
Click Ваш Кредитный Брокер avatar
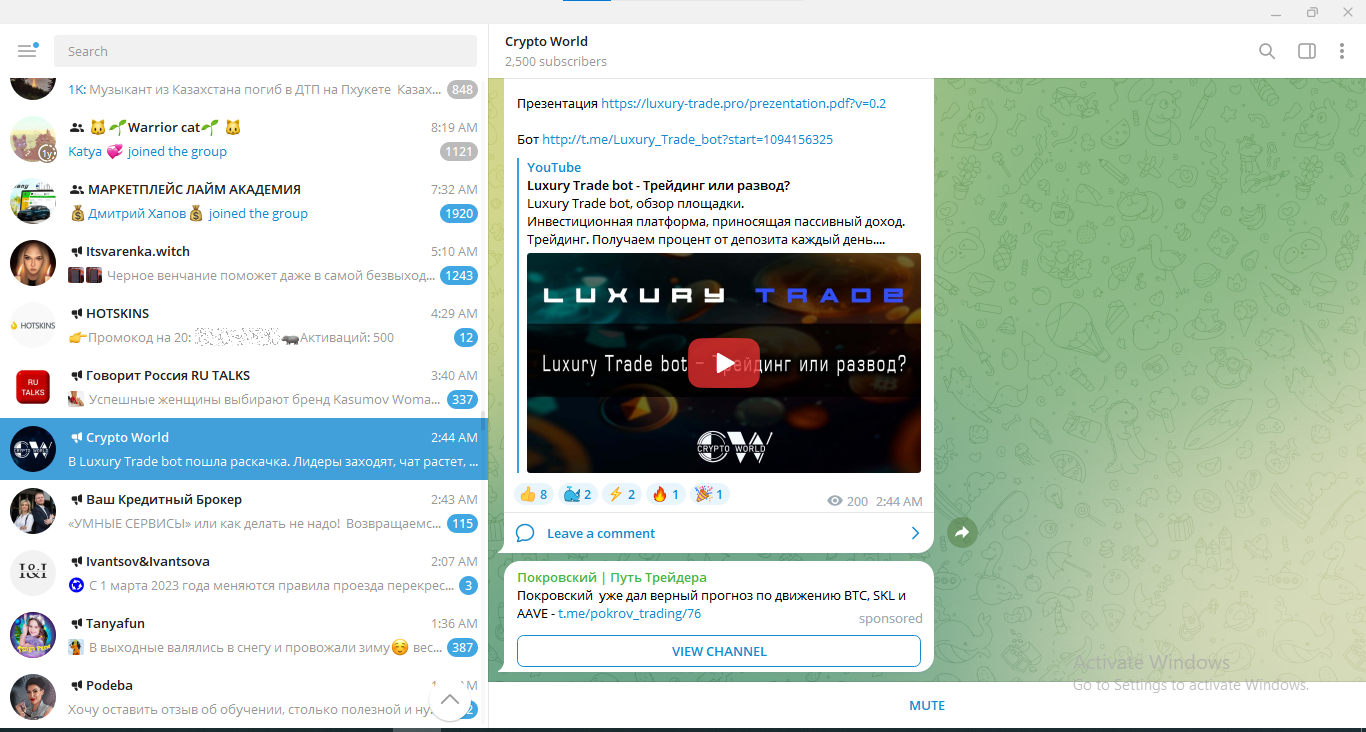tap(33, 511)
